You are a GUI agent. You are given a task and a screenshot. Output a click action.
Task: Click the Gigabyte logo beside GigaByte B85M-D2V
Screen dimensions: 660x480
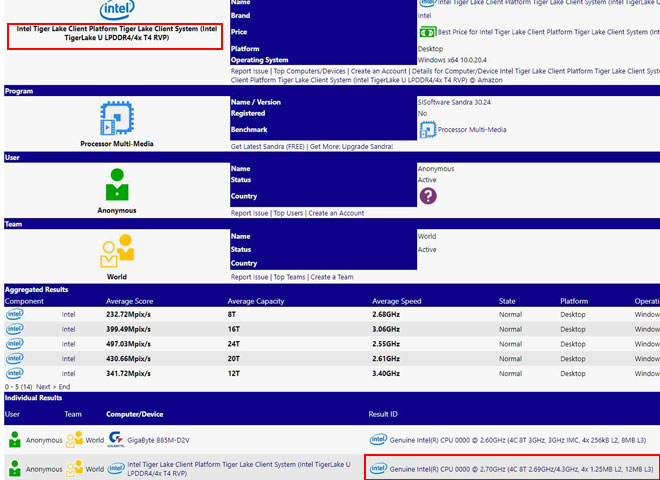pyautogui.click(x=116, y=440)
